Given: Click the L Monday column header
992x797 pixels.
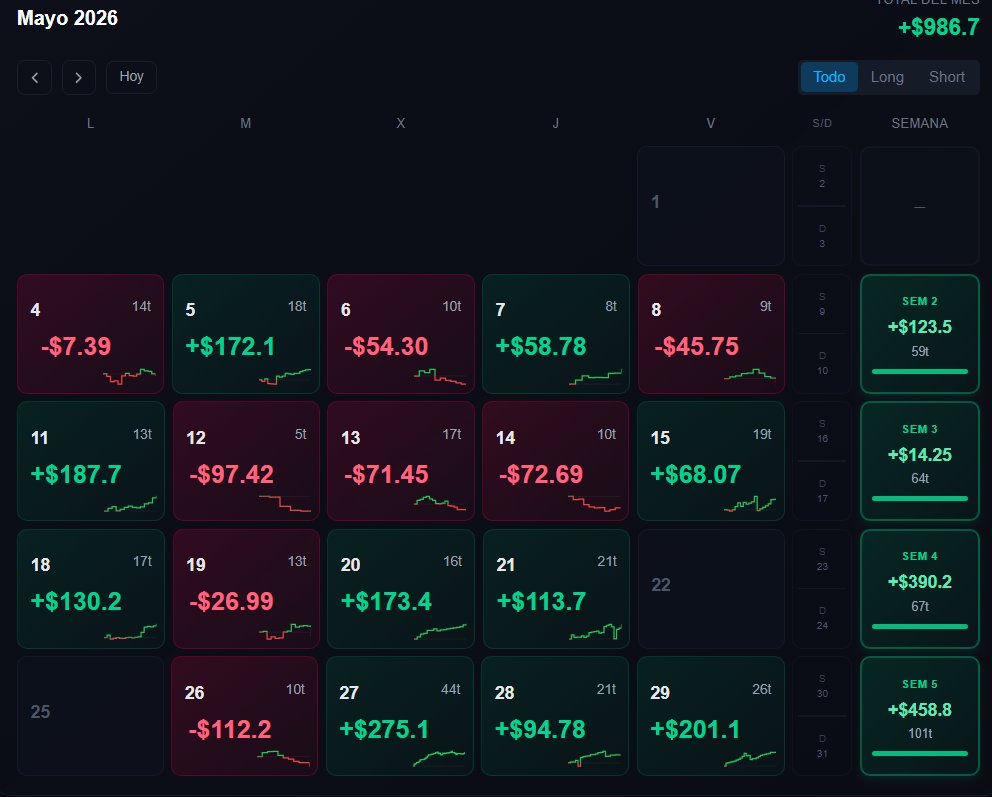Looking at the screenshot, I should tap(90, 123).
